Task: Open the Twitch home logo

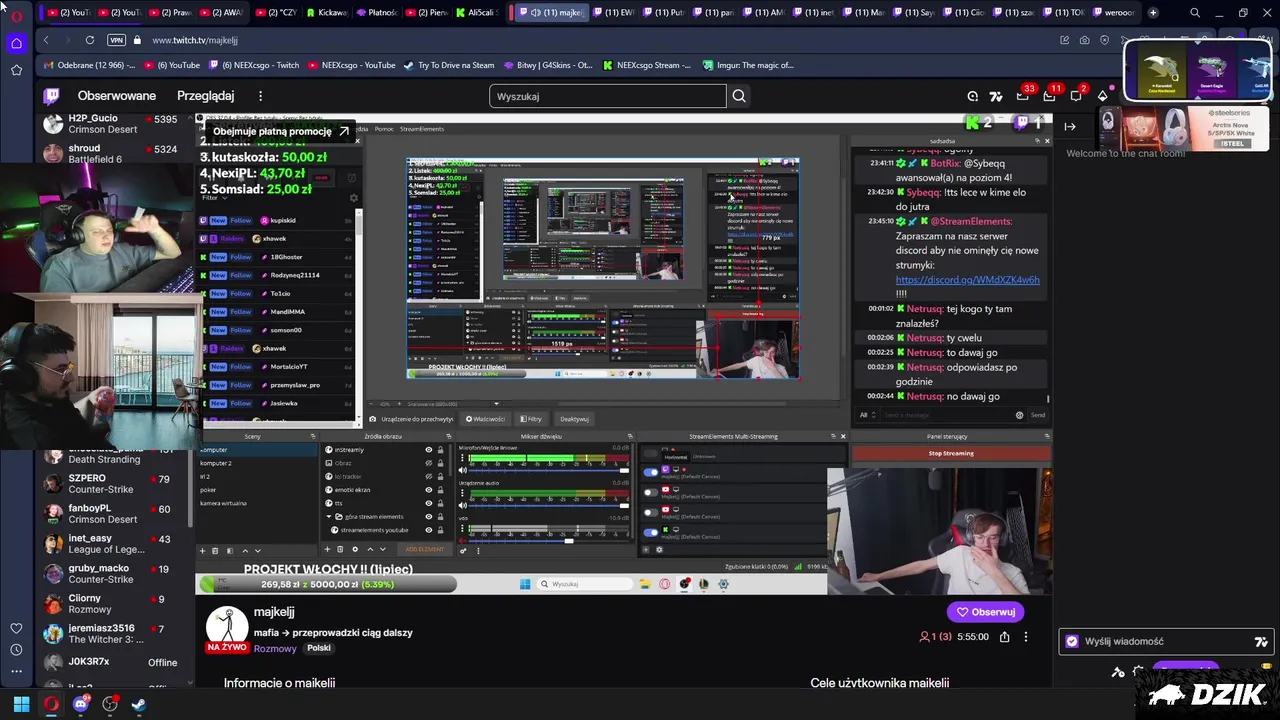Action: pos(51,96)
